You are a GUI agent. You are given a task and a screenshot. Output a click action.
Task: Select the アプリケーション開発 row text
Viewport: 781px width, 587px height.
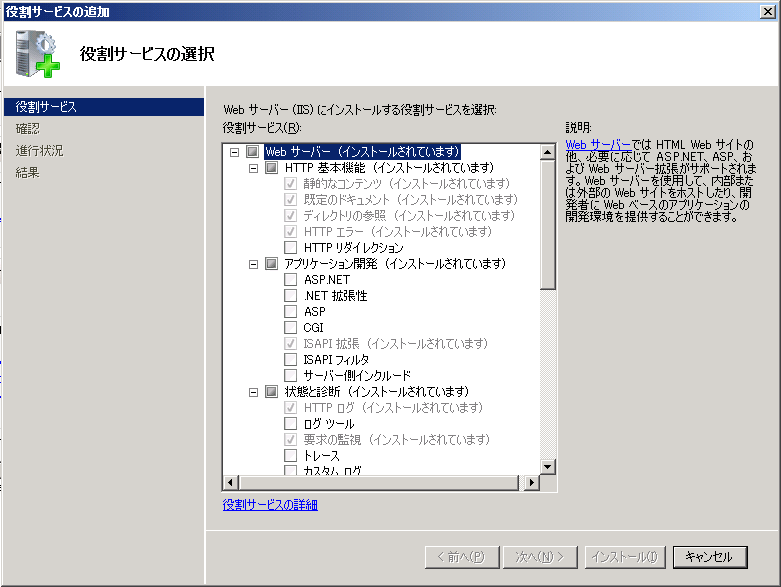(394, 263)
